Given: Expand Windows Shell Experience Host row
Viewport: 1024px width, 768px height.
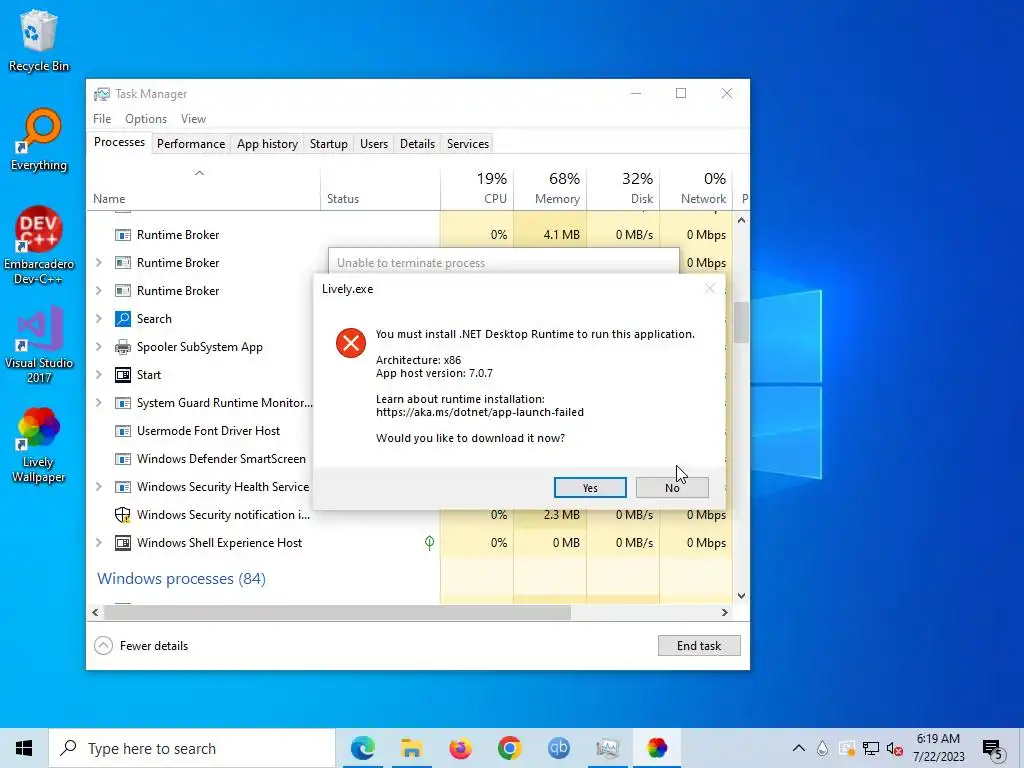Looking at the screenshot, I should (99, 543).
